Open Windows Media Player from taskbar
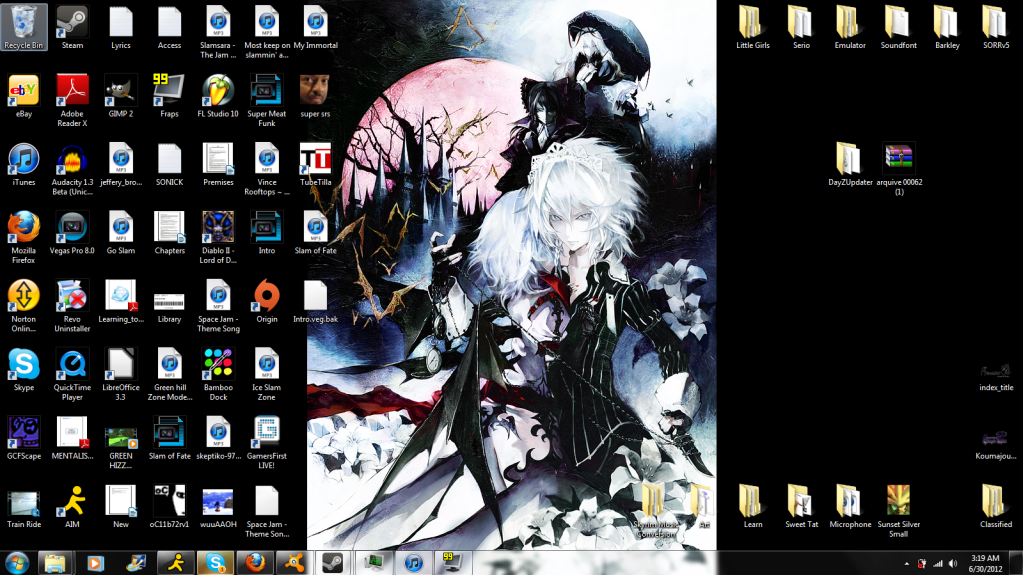1023x575 pixels. coord(95,563)
